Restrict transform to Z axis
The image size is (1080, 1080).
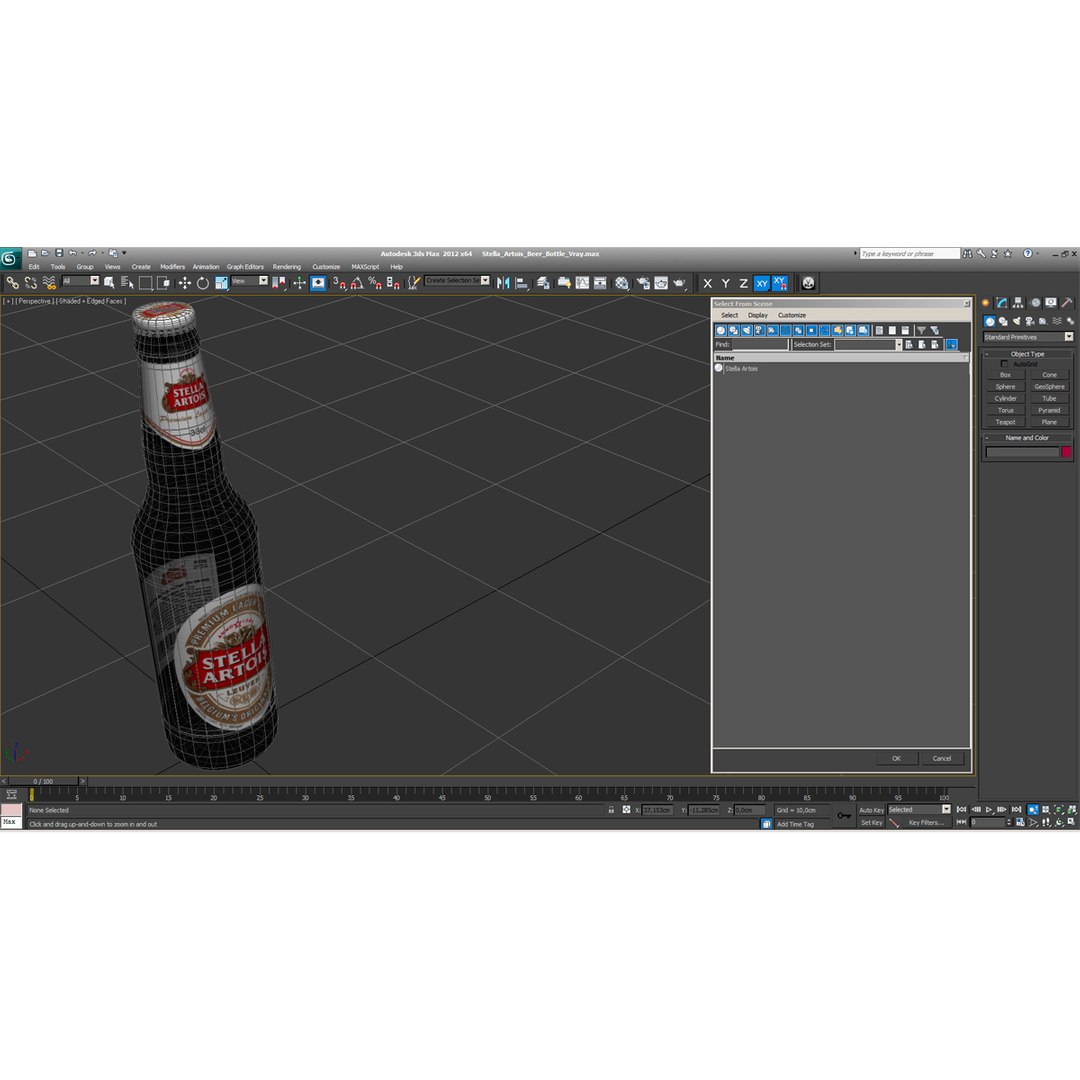[x=743, y=283]
